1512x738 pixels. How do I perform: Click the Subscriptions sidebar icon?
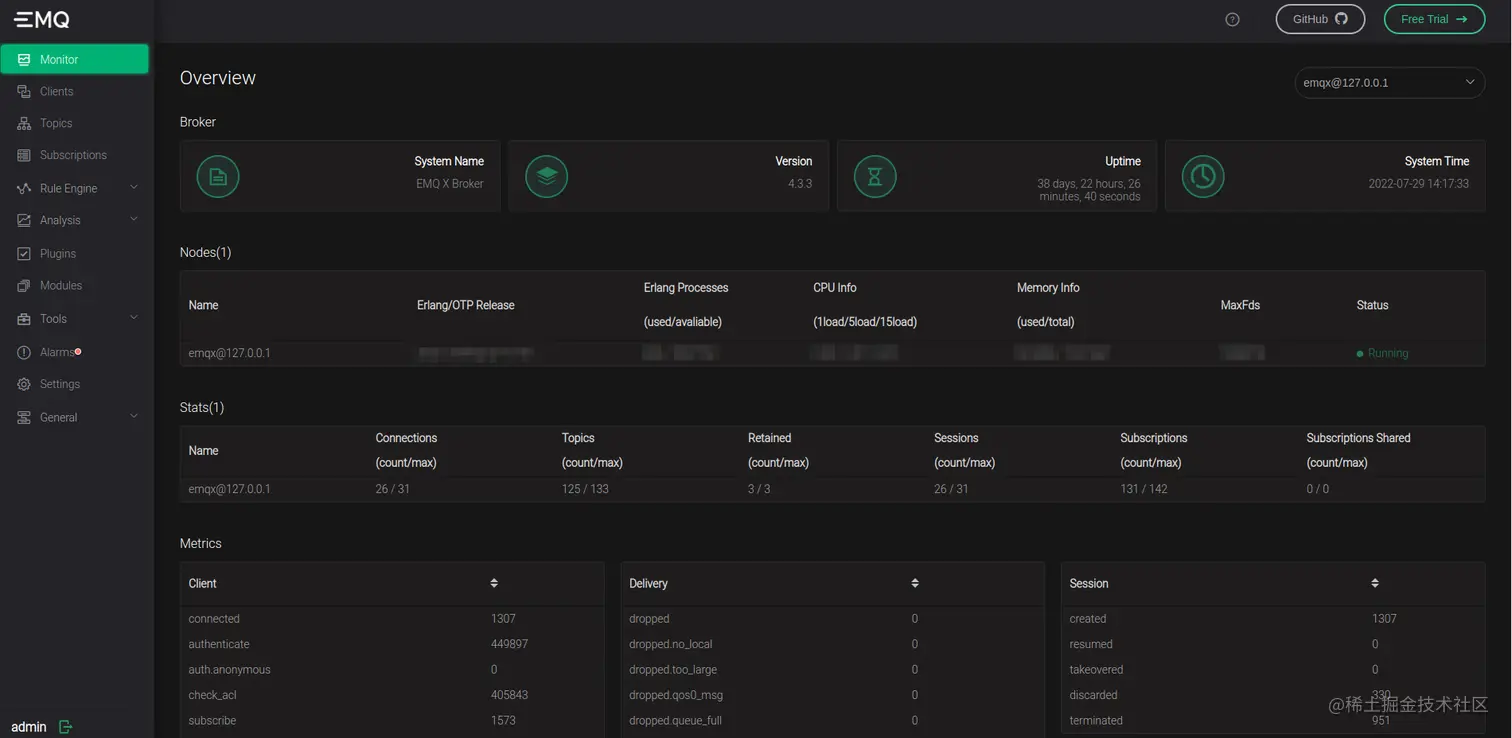[24, 156]
